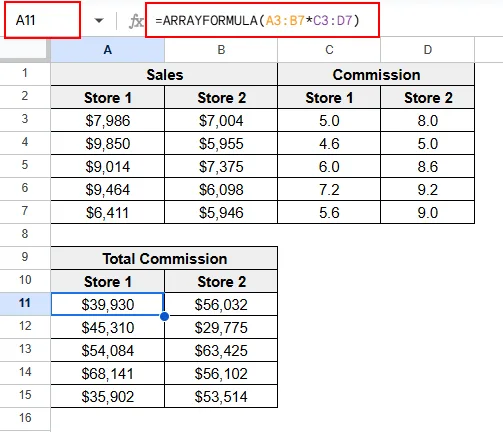Select total cell $56,102

pyautogui.click(x=221, y=373)
